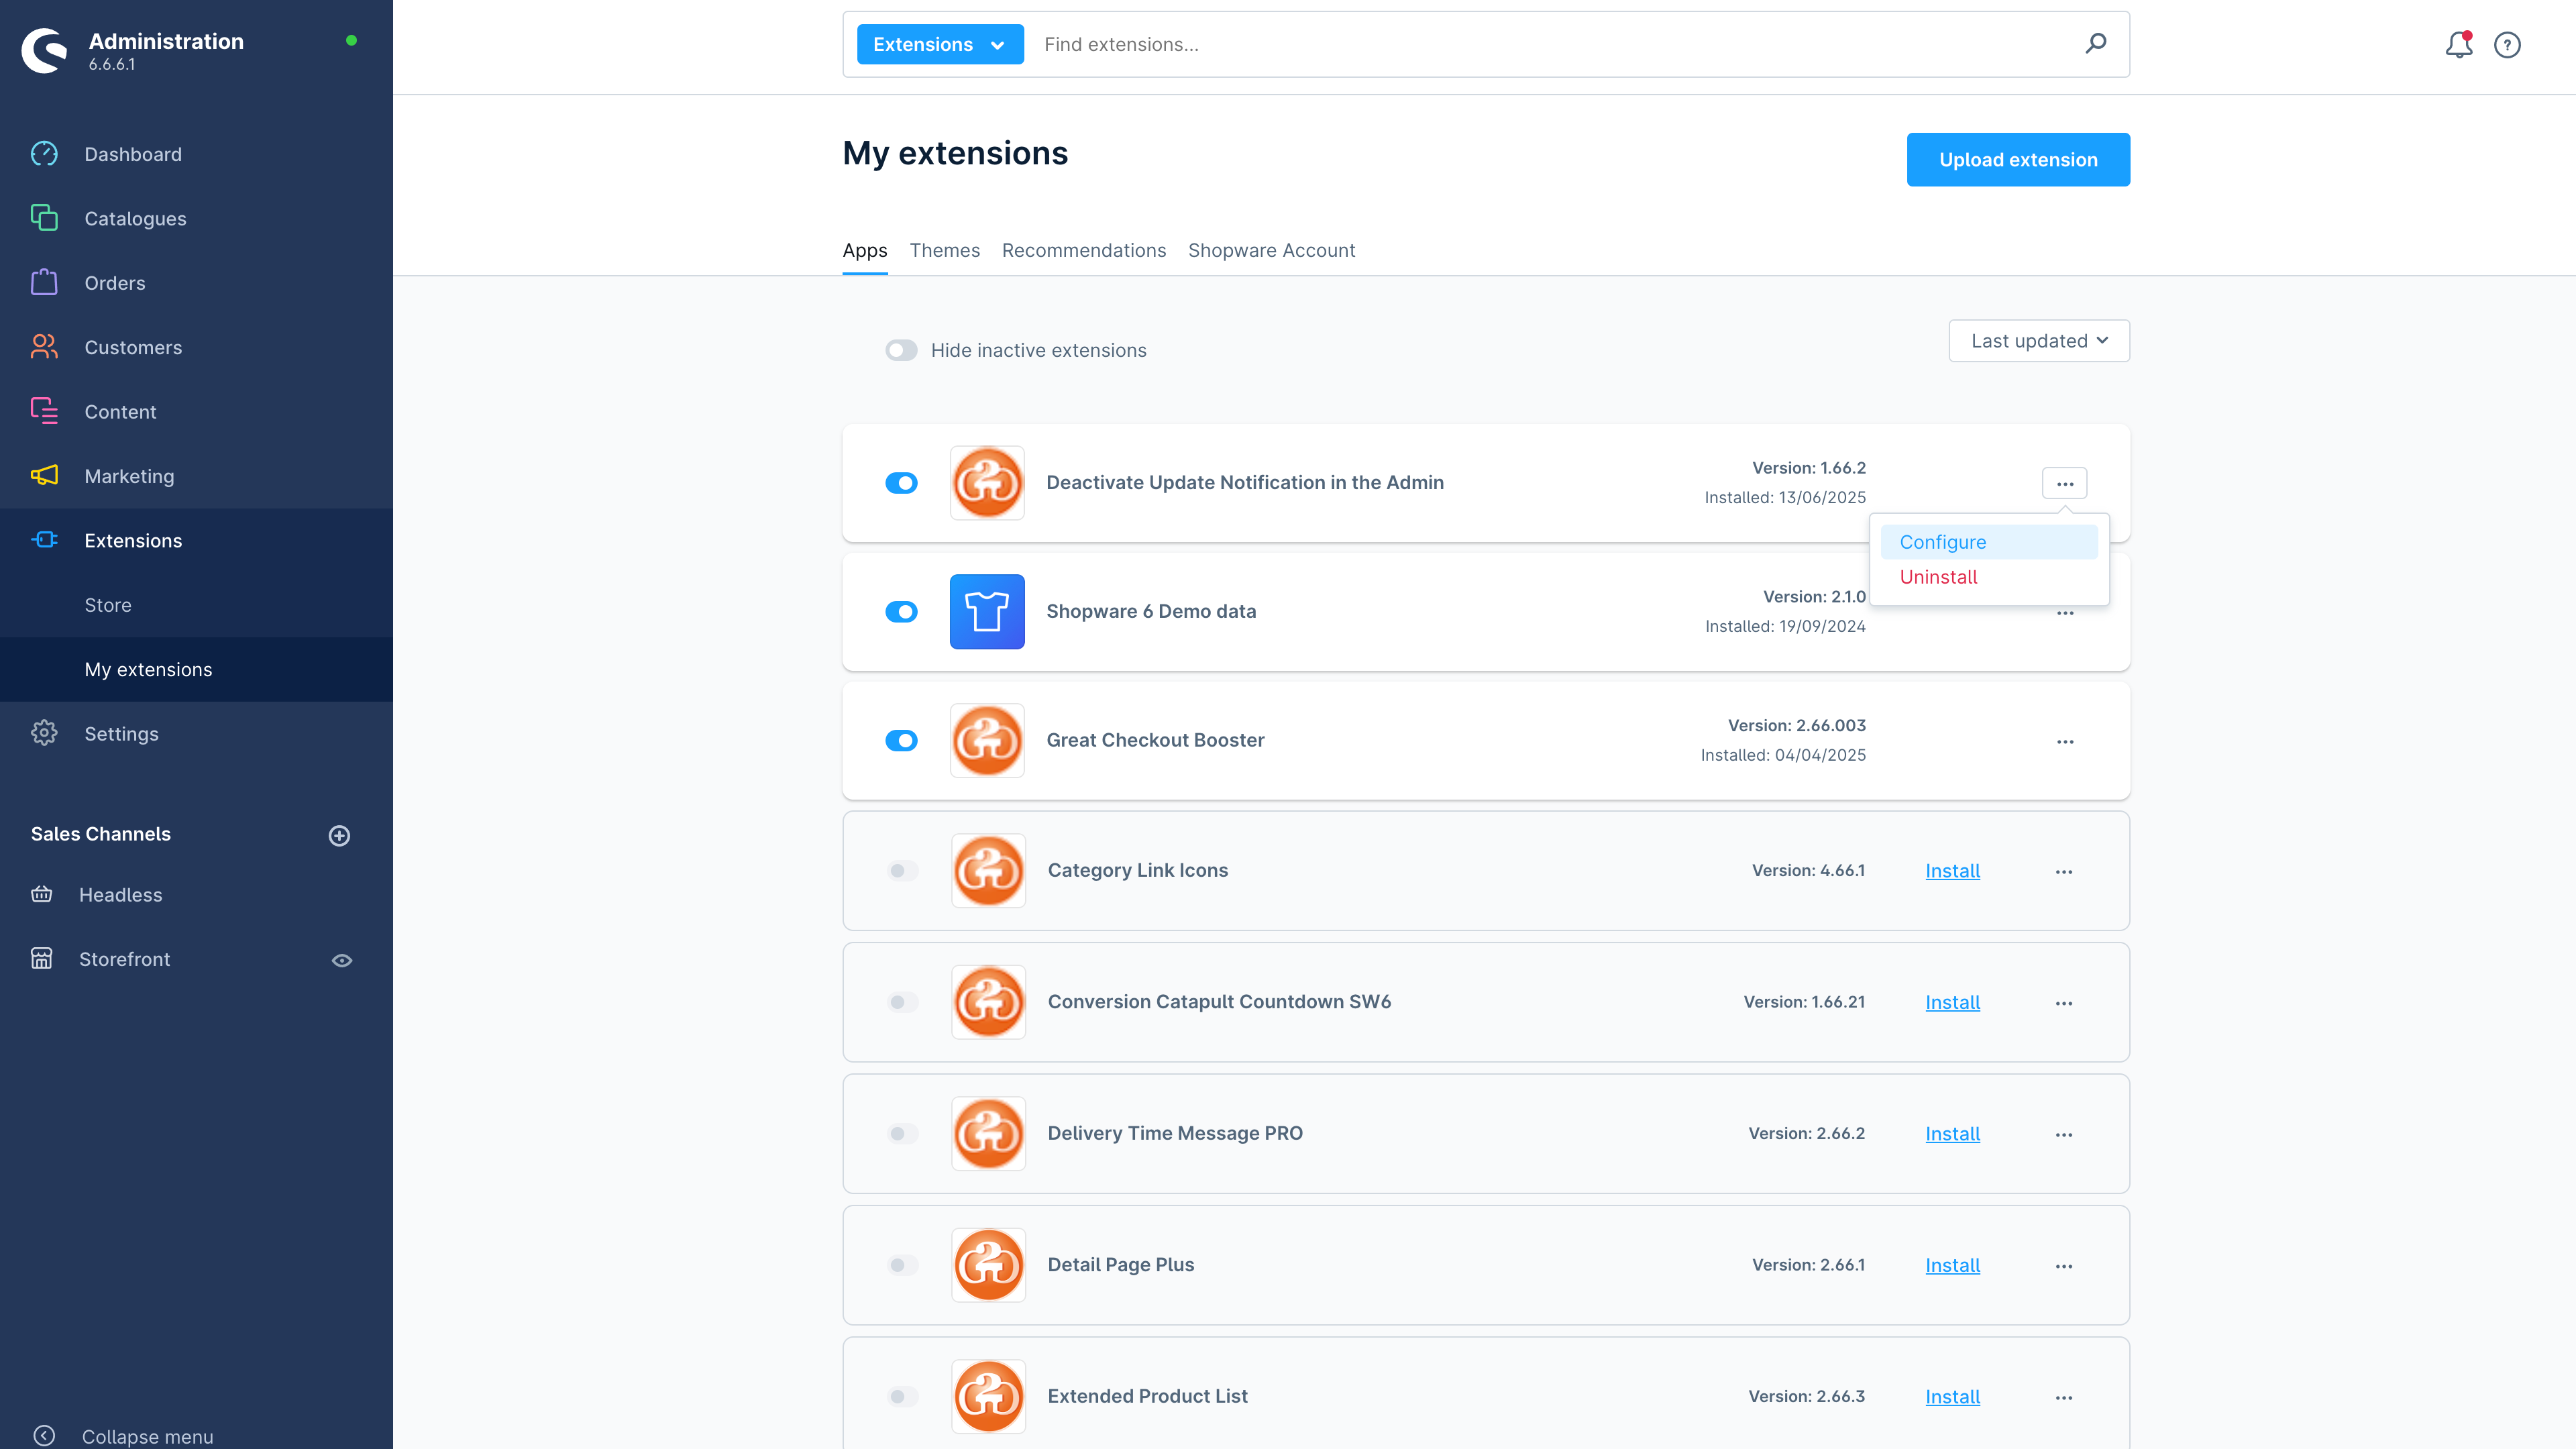2576x1449 pixels.
Task: Click the Marketing megaphone icon
Action: tap(44, 476)
